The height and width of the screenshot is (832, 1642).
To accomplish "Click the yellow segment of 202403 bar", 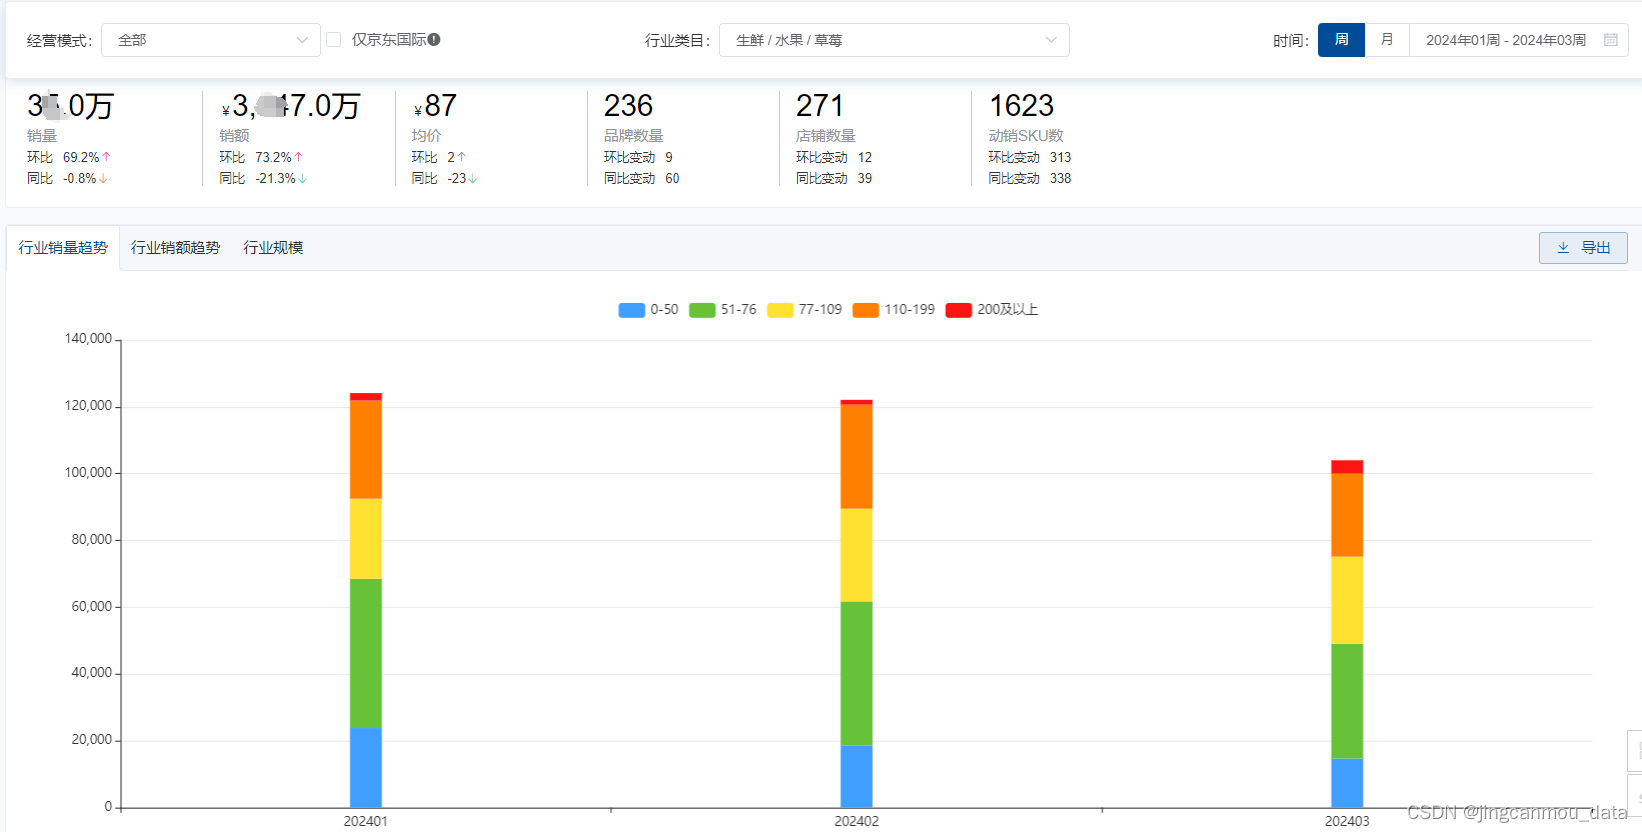I will point(1347,600).
